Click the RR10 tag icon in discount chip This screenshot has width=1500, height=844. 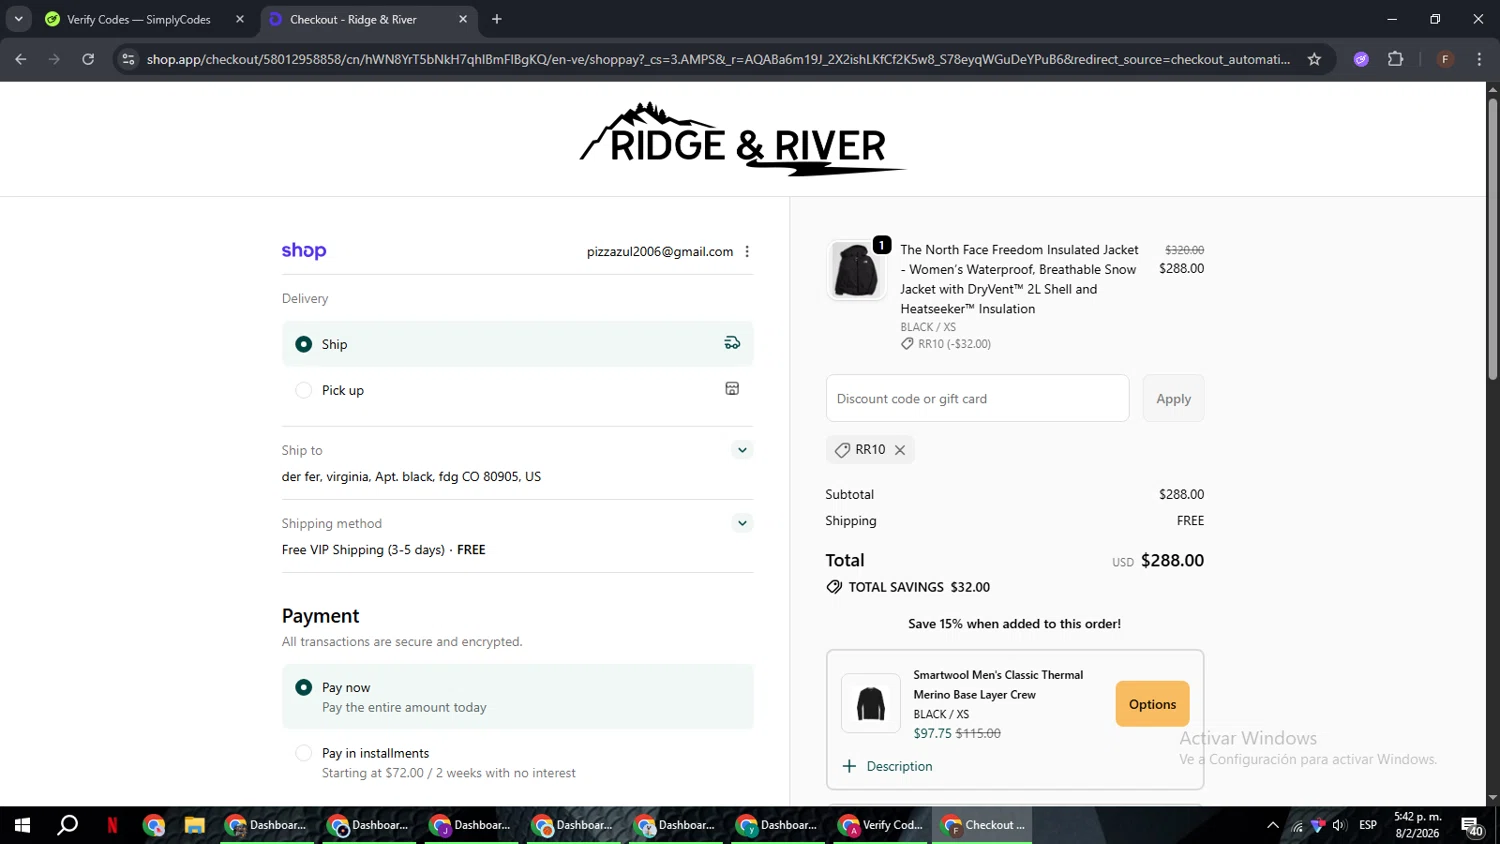point(842,450)
